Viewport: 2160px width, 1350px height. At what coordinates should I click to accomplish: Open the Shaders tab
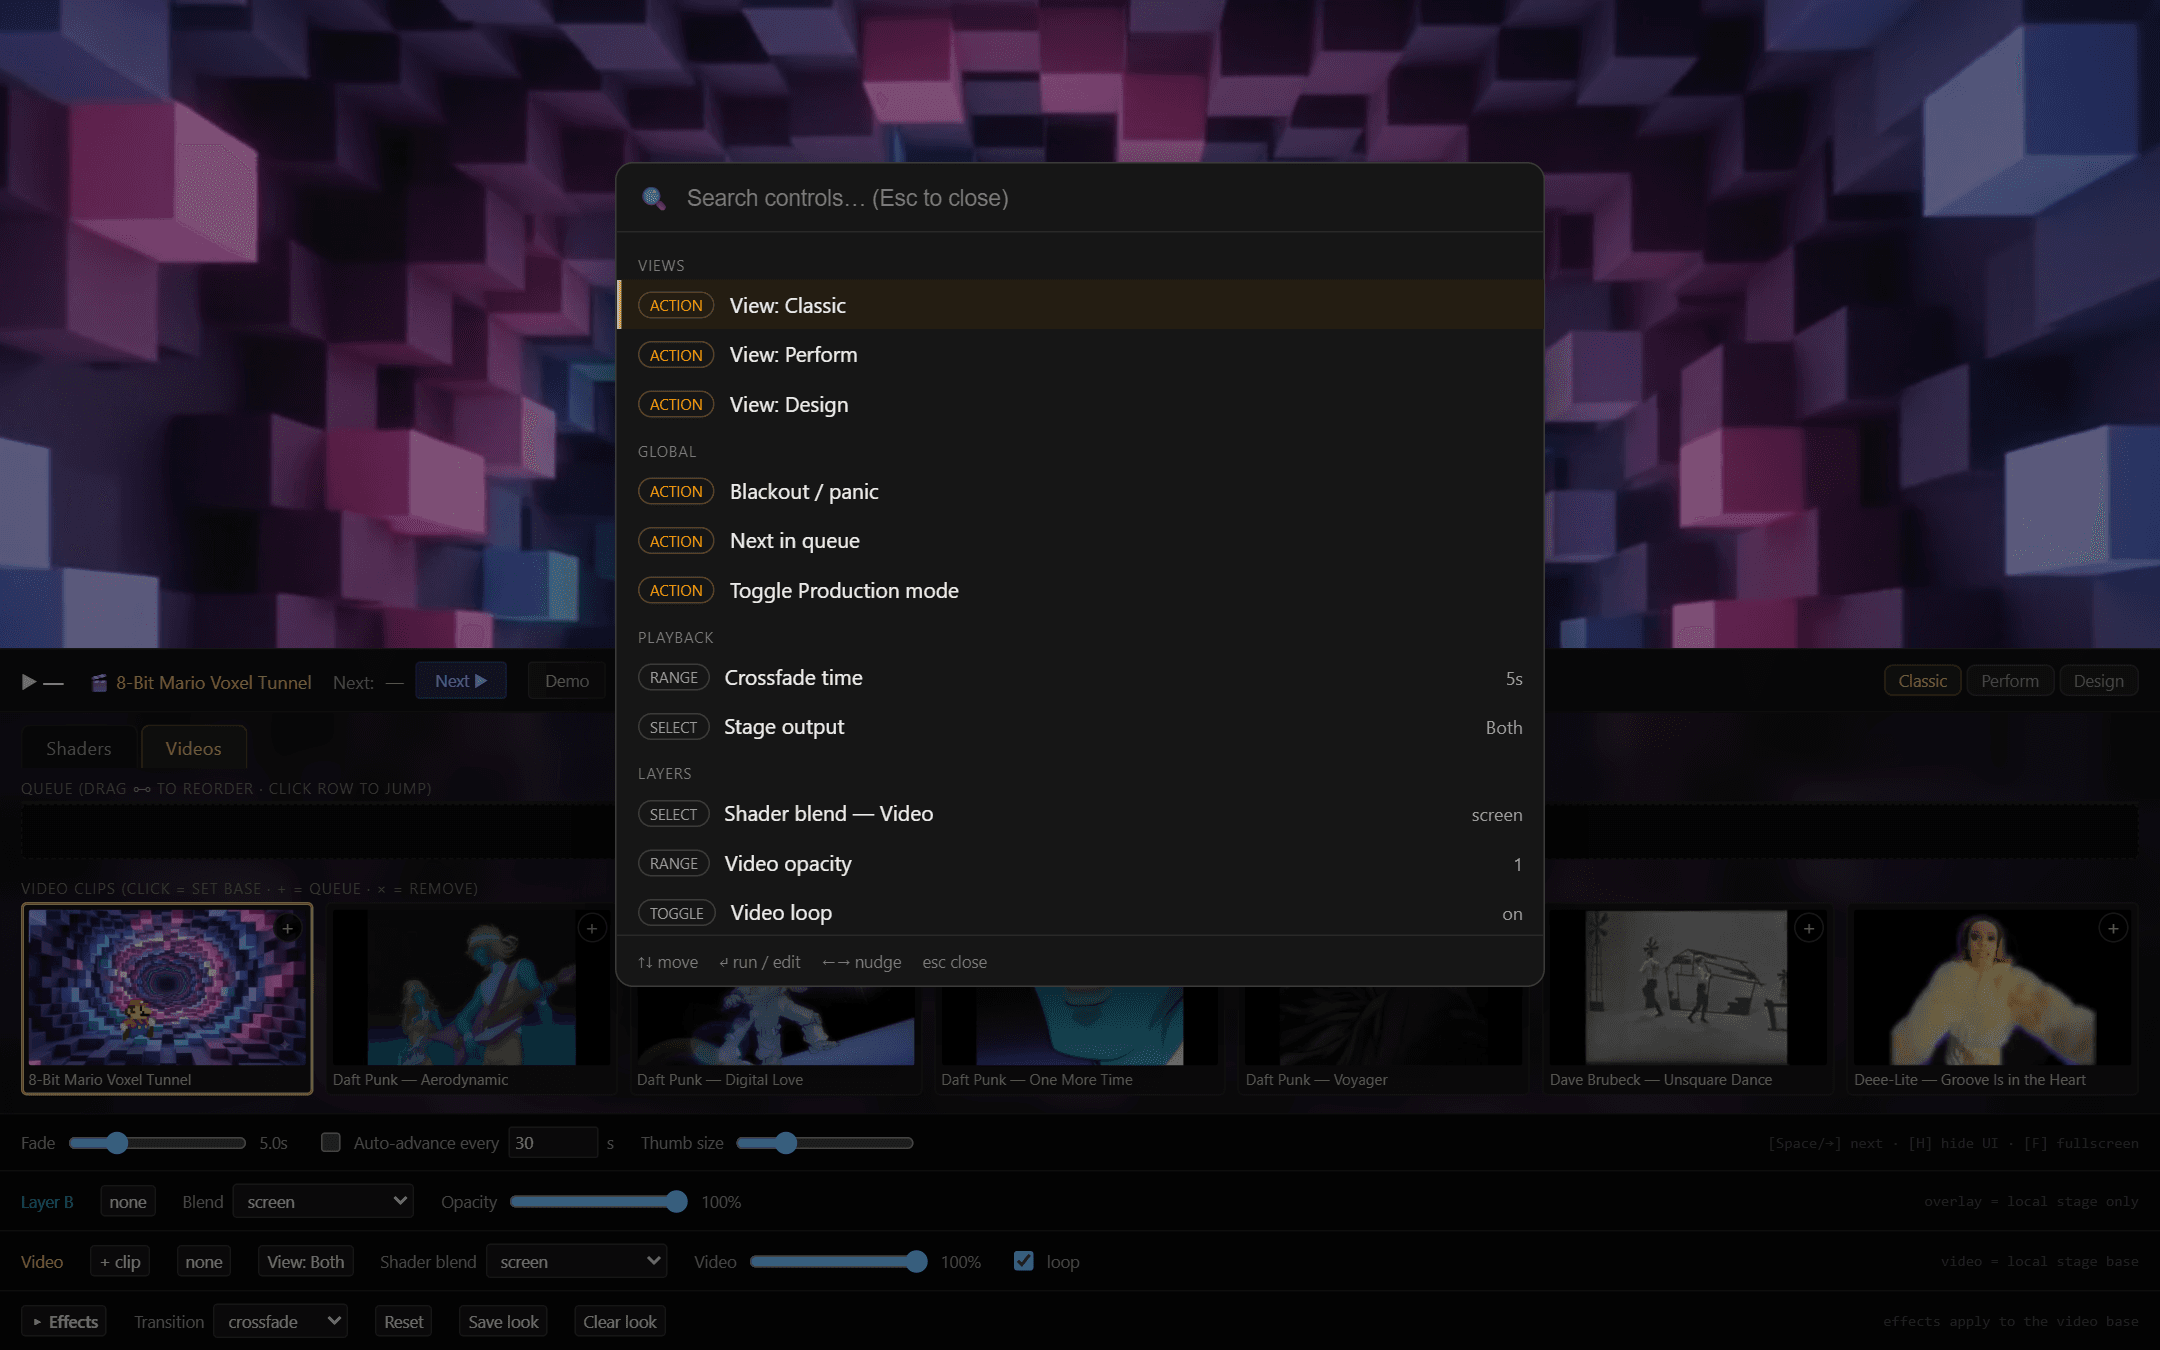coord(79,748)
